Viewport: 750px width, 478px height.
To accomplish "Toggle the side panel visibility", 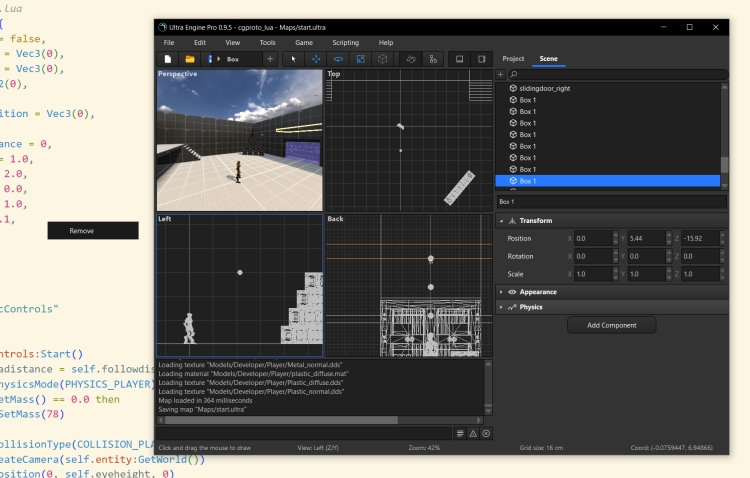I will tap(482, 60).
